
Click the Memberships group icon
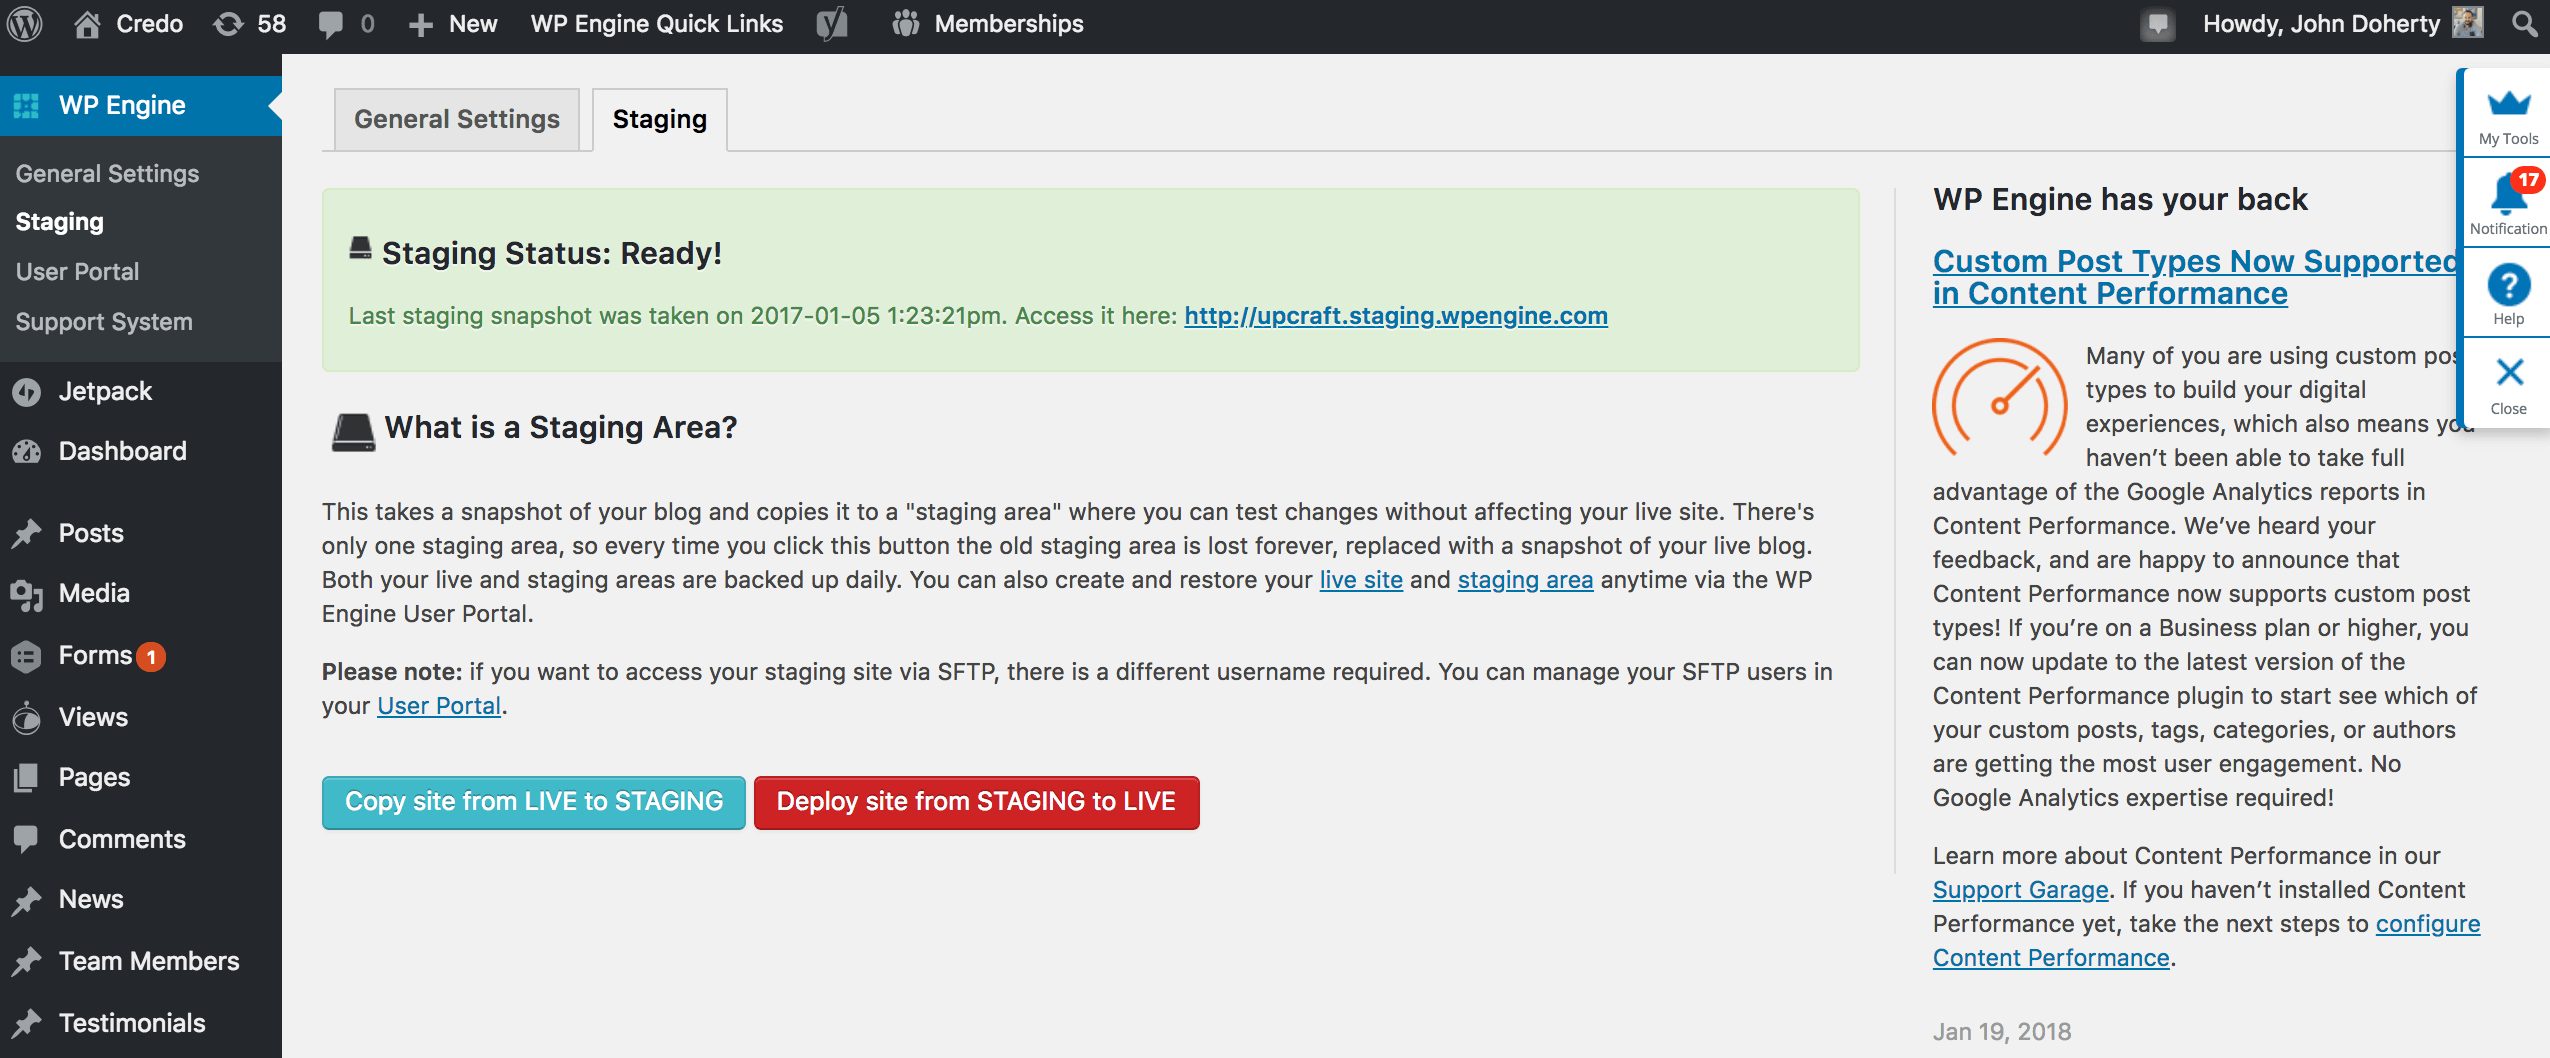(x=906, y=23)
